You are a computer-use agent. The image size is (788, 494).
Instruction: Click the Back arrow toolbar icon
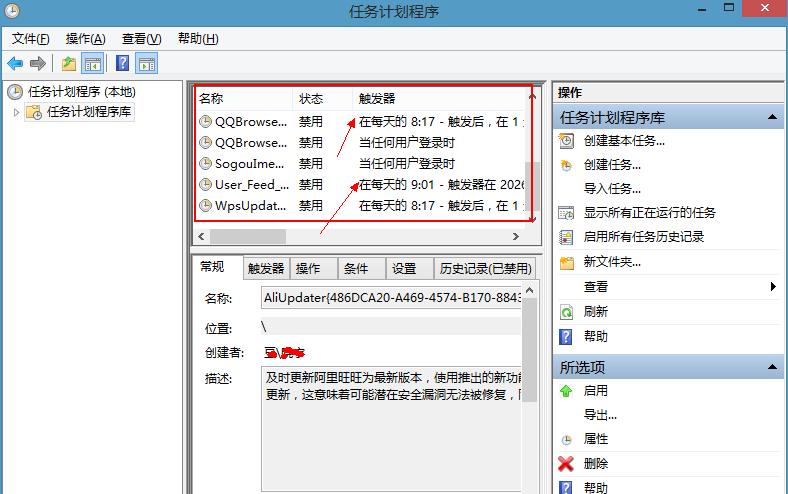[x=15, y=64]
